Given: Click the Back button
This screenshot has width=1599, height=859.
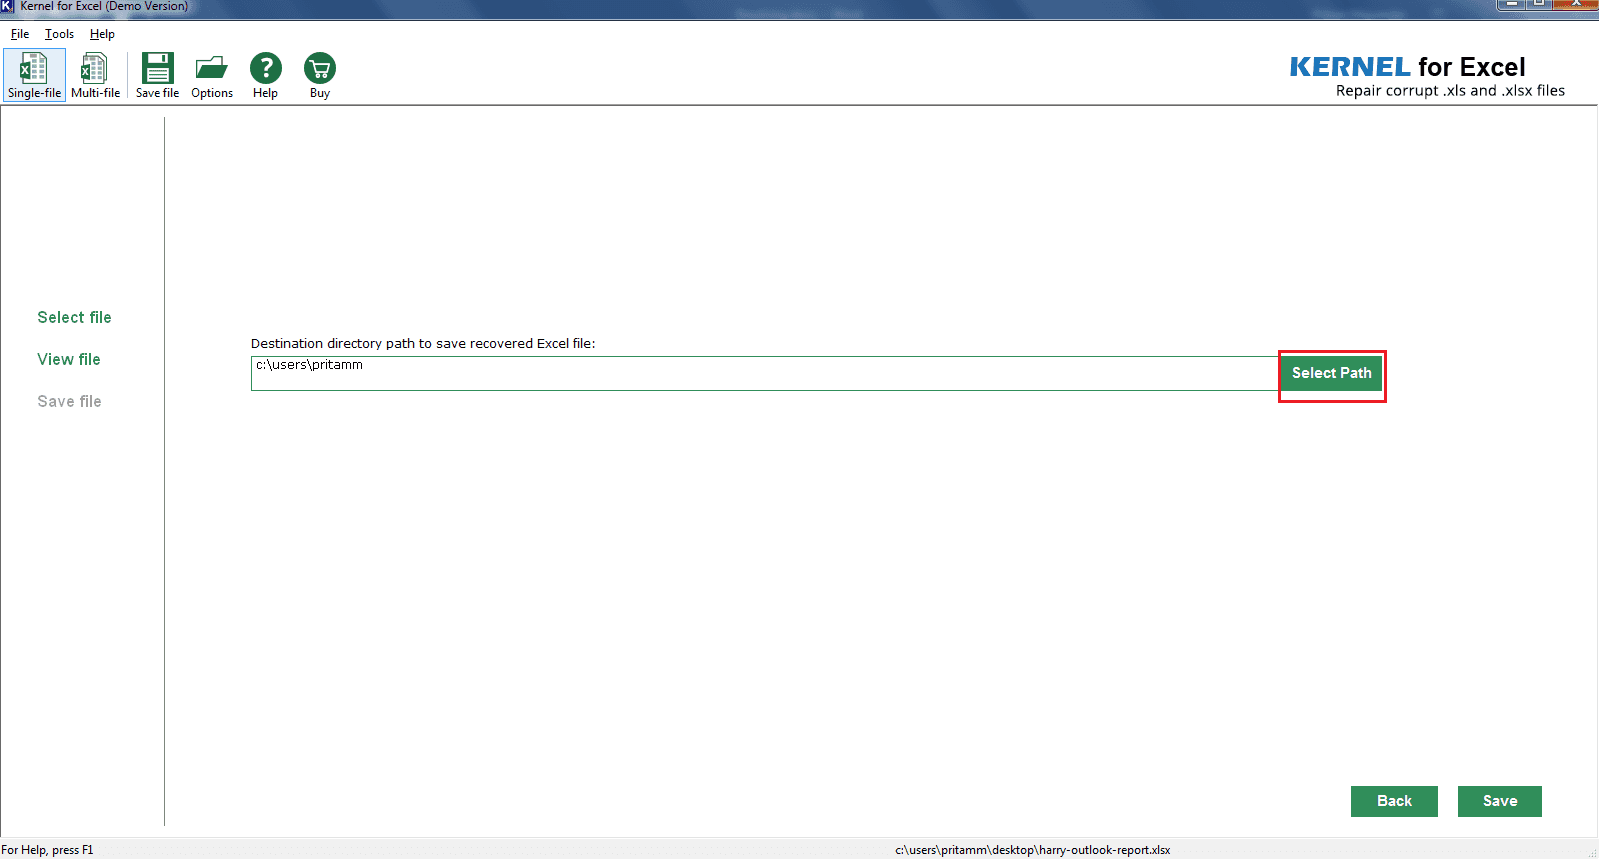Looking at the screenshot, I should pyautogui.click(x=1394, y=801).
